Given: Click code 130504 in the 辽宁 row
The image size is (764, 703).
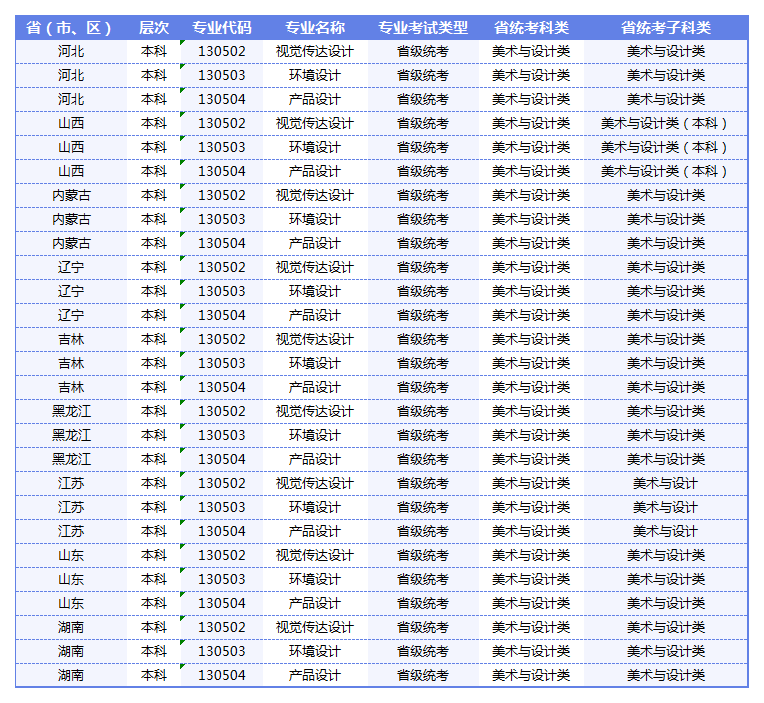Looking at the screenshot, I should [221, 315].
